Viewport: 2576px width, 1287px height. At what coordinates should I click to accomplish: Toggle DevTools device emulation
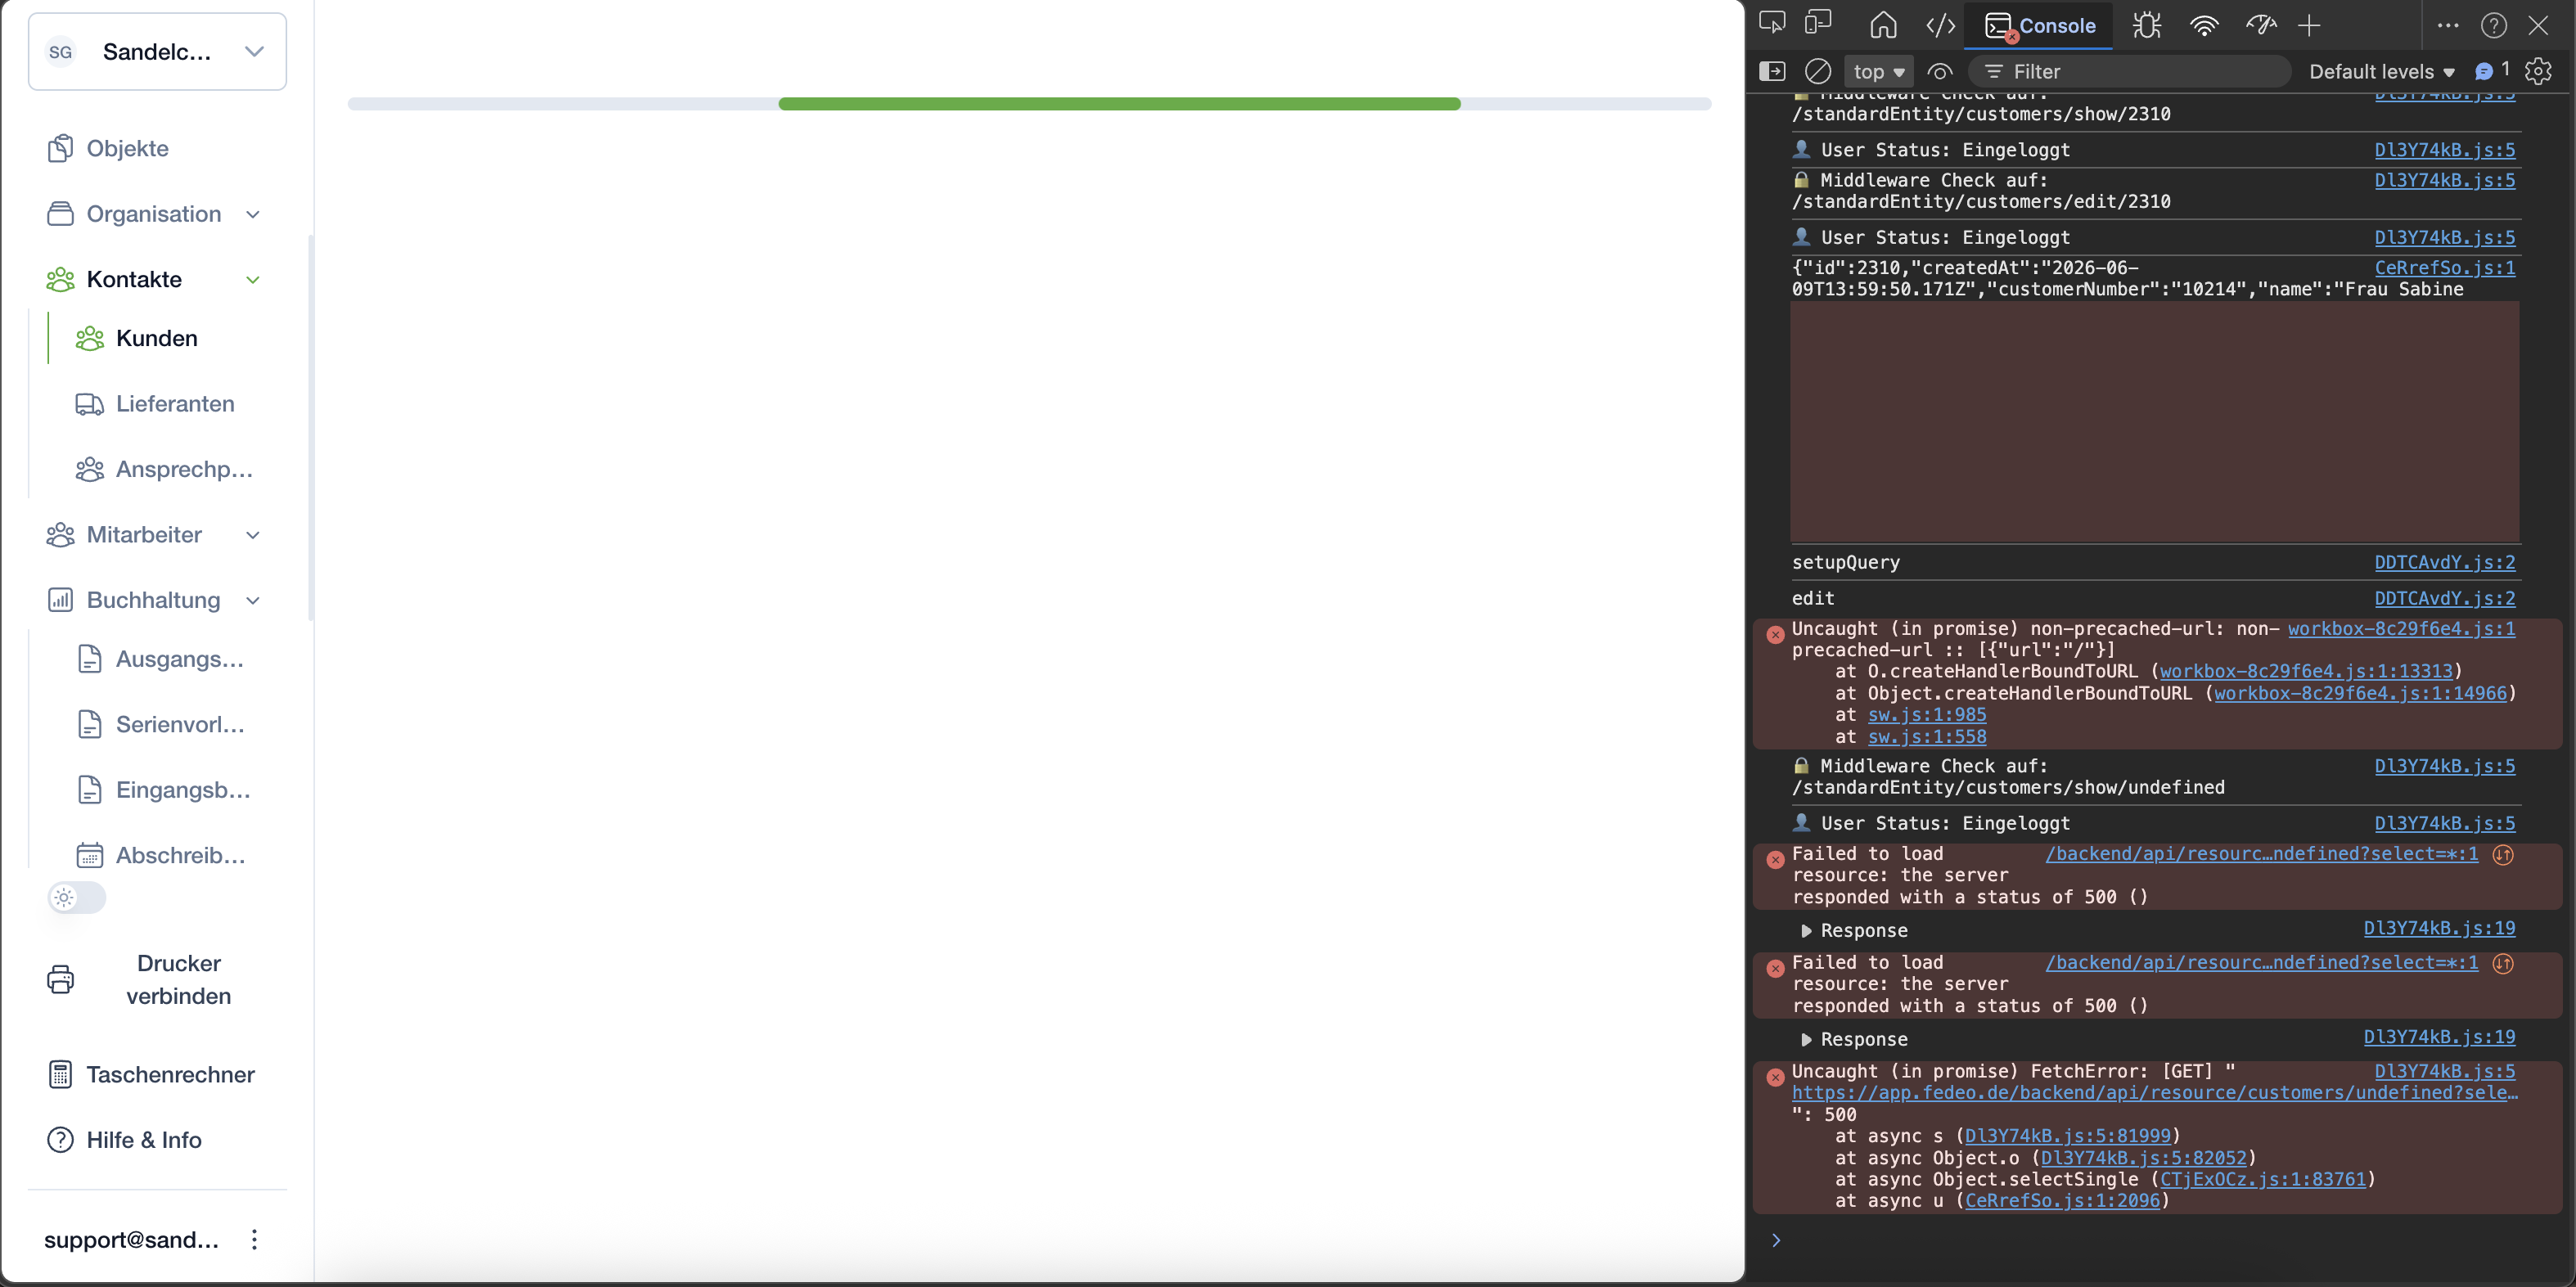tap(1818, 24)
